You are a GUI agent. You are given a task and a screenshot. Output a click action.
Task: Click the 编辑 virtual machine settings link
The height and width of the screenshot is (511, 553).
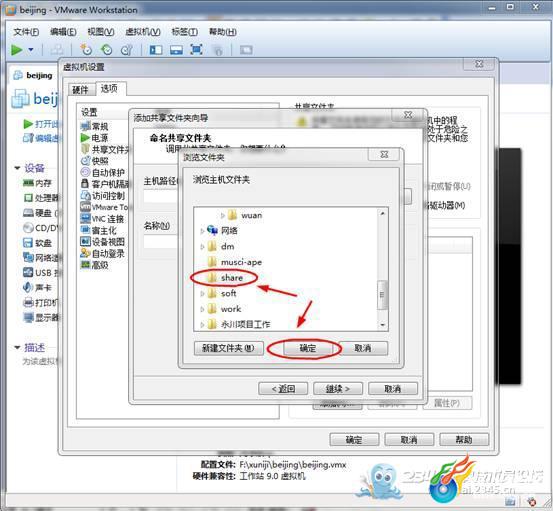coord(42,138)
